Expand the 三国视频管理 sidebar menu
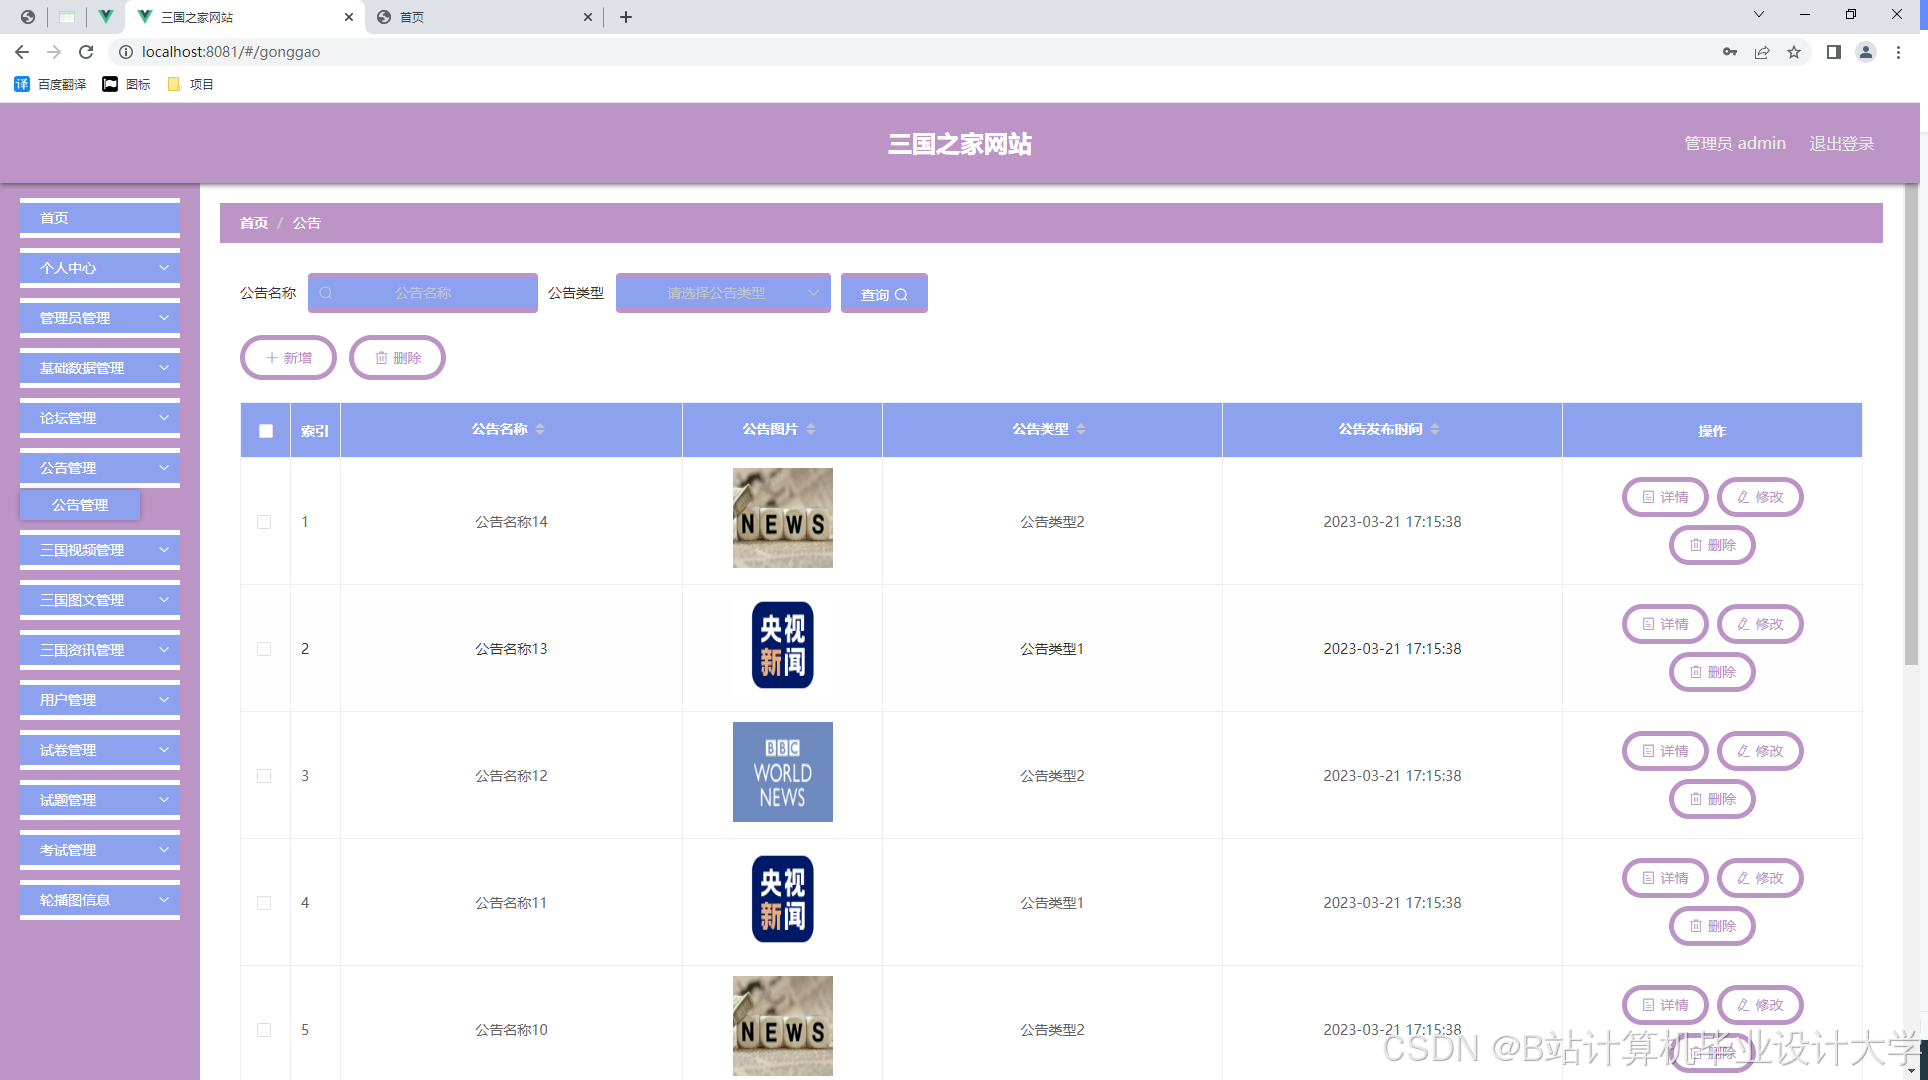 click(100, 550)
